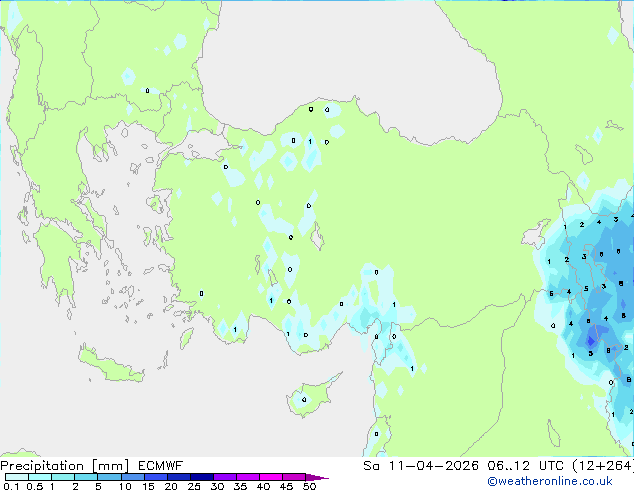The height and width of the screenshot is (490, 634).
Task: Click the "10" legend scale label
Action: coord(125,486)
